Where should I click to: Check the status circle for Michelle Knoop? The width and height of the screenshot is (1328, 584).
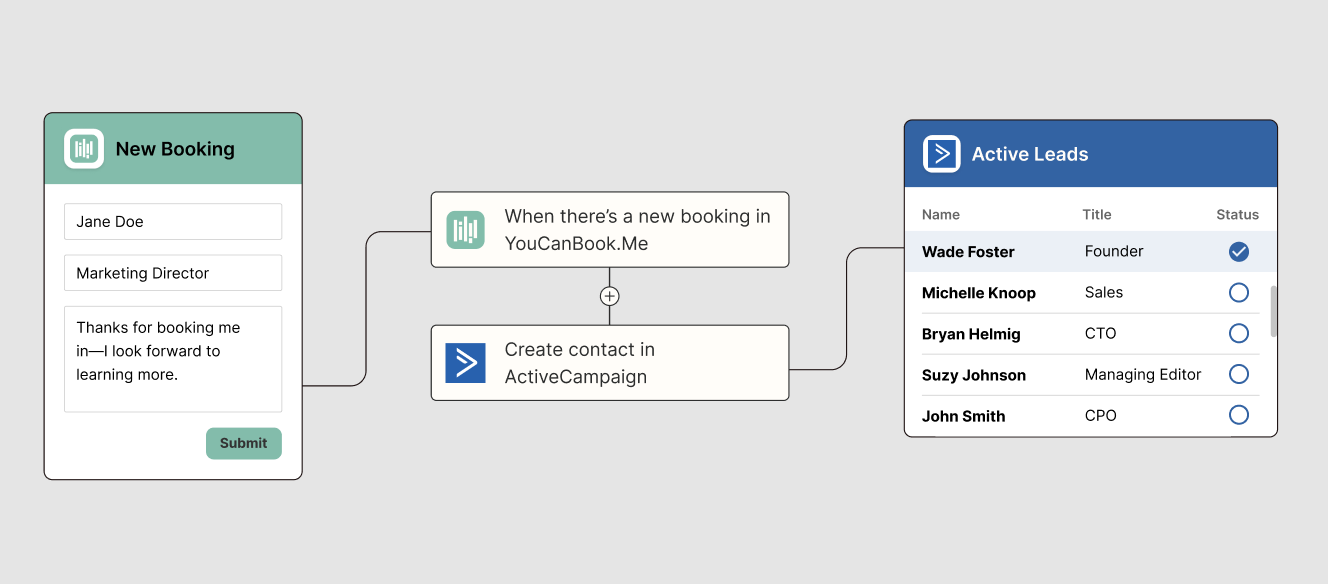click(1239, 293)
